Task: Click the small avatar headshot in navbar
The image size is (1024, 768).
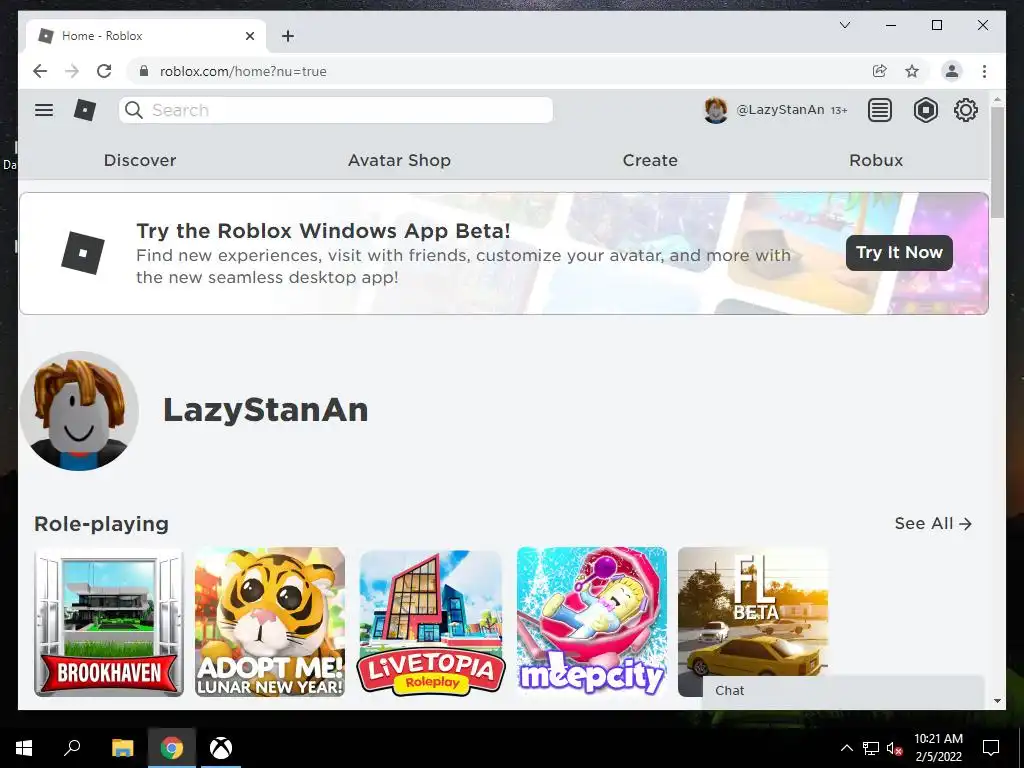Action: (x=716, y=110)
